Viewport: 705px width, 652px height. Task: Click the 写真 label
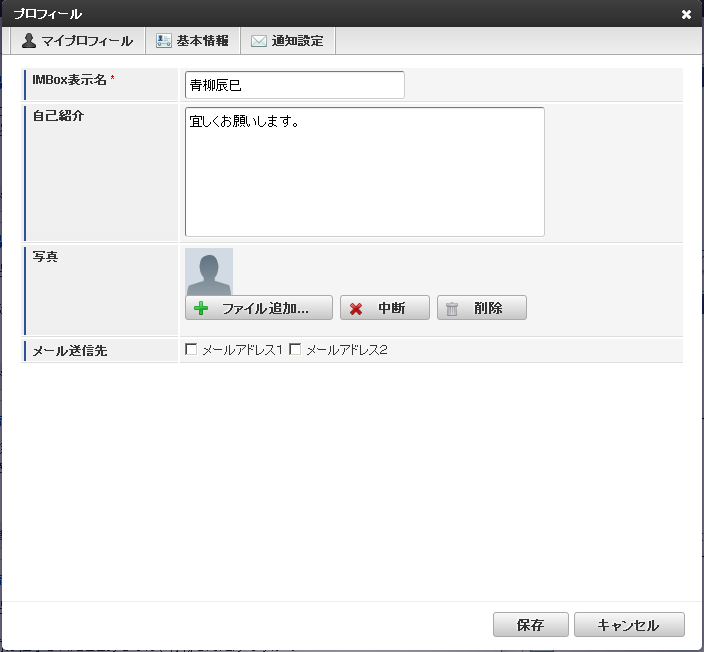click(45, 256)
